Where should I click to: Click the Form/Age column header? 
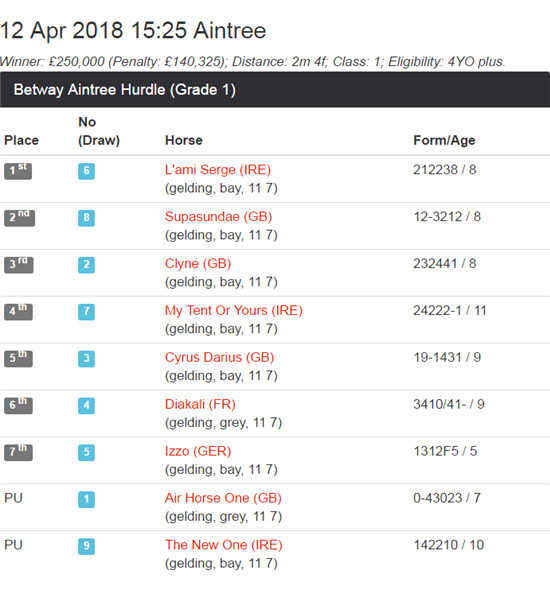(x=444, y=140)
